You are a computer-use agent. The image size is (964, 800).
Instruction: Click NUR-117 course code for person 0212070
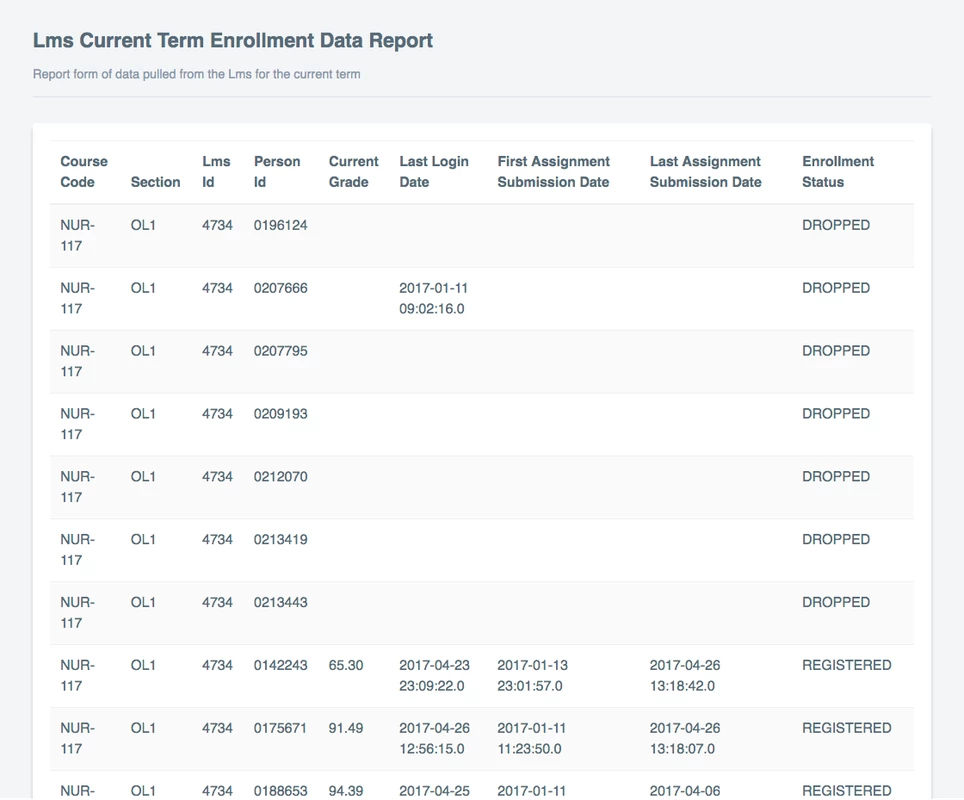point(77,487)
